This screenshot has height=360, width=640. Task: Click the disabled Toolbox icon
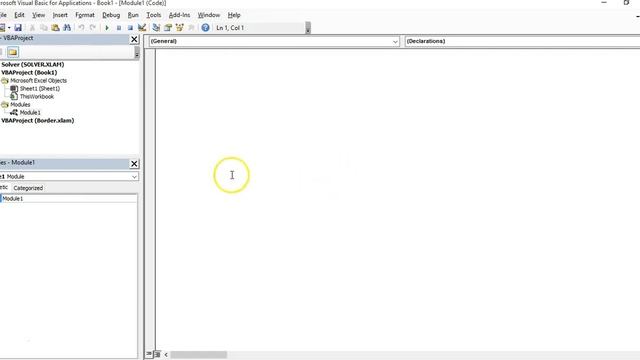tap(191, 28)
